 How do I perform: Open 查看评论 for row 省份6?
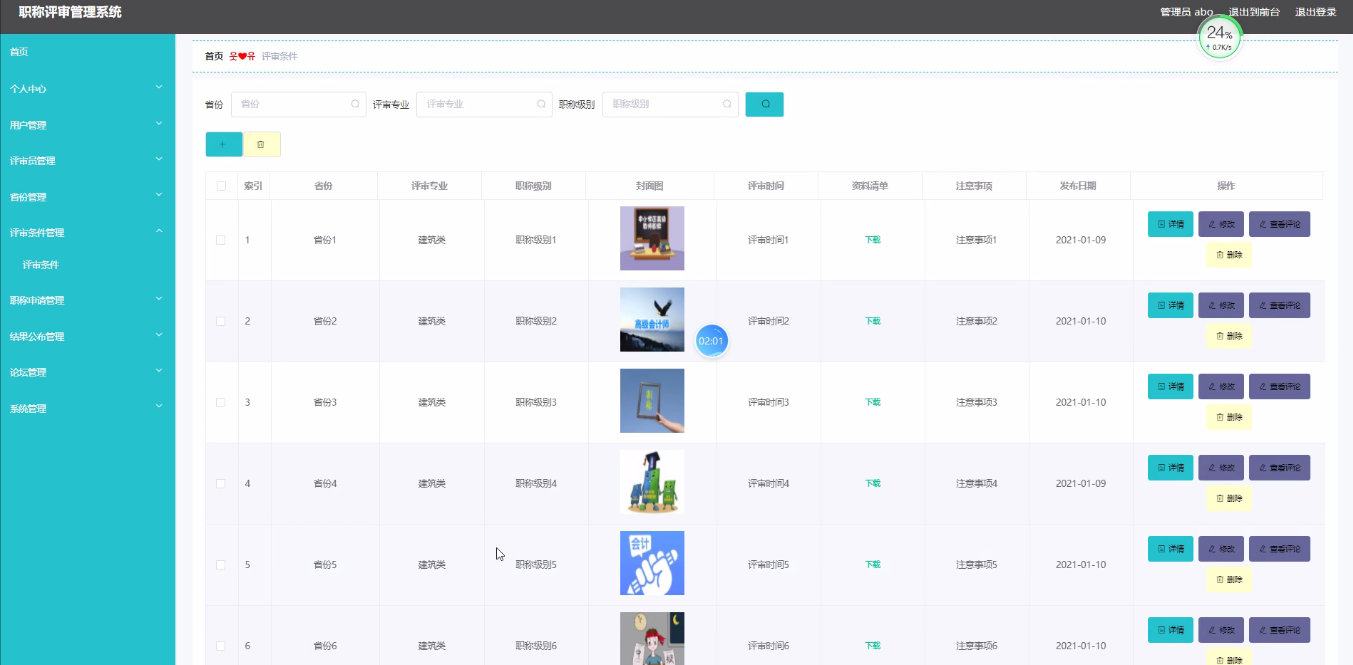[1279, 630]
